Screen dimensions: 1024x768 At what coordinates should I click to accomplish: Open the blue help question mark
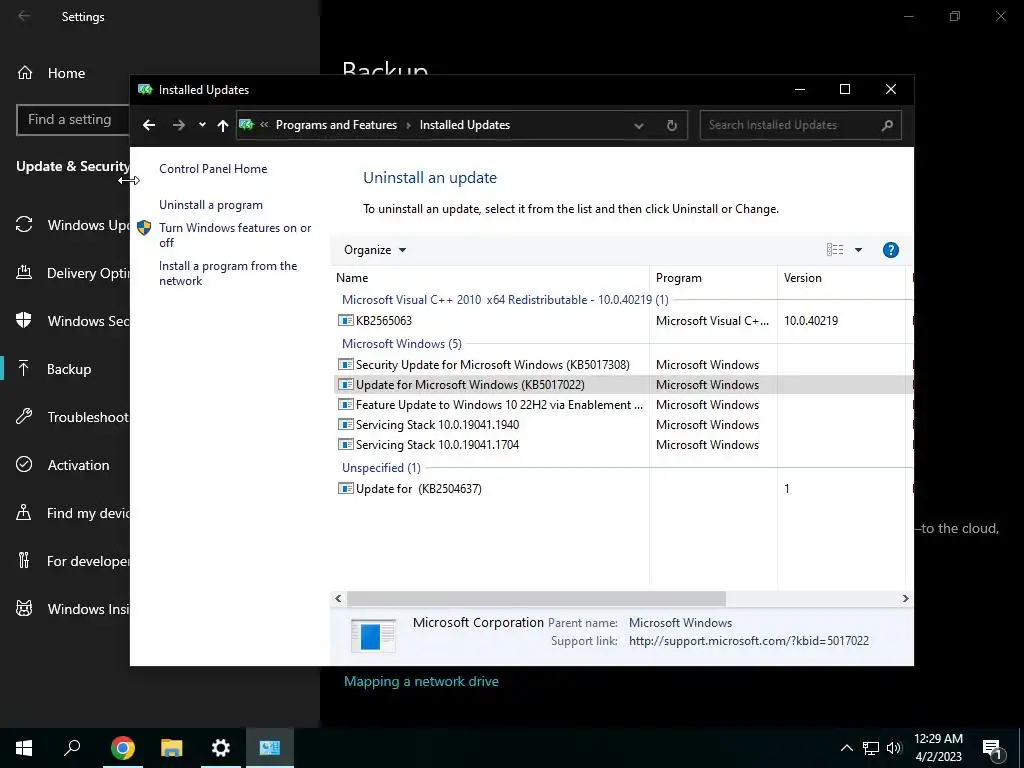click(x=890, y=249)
